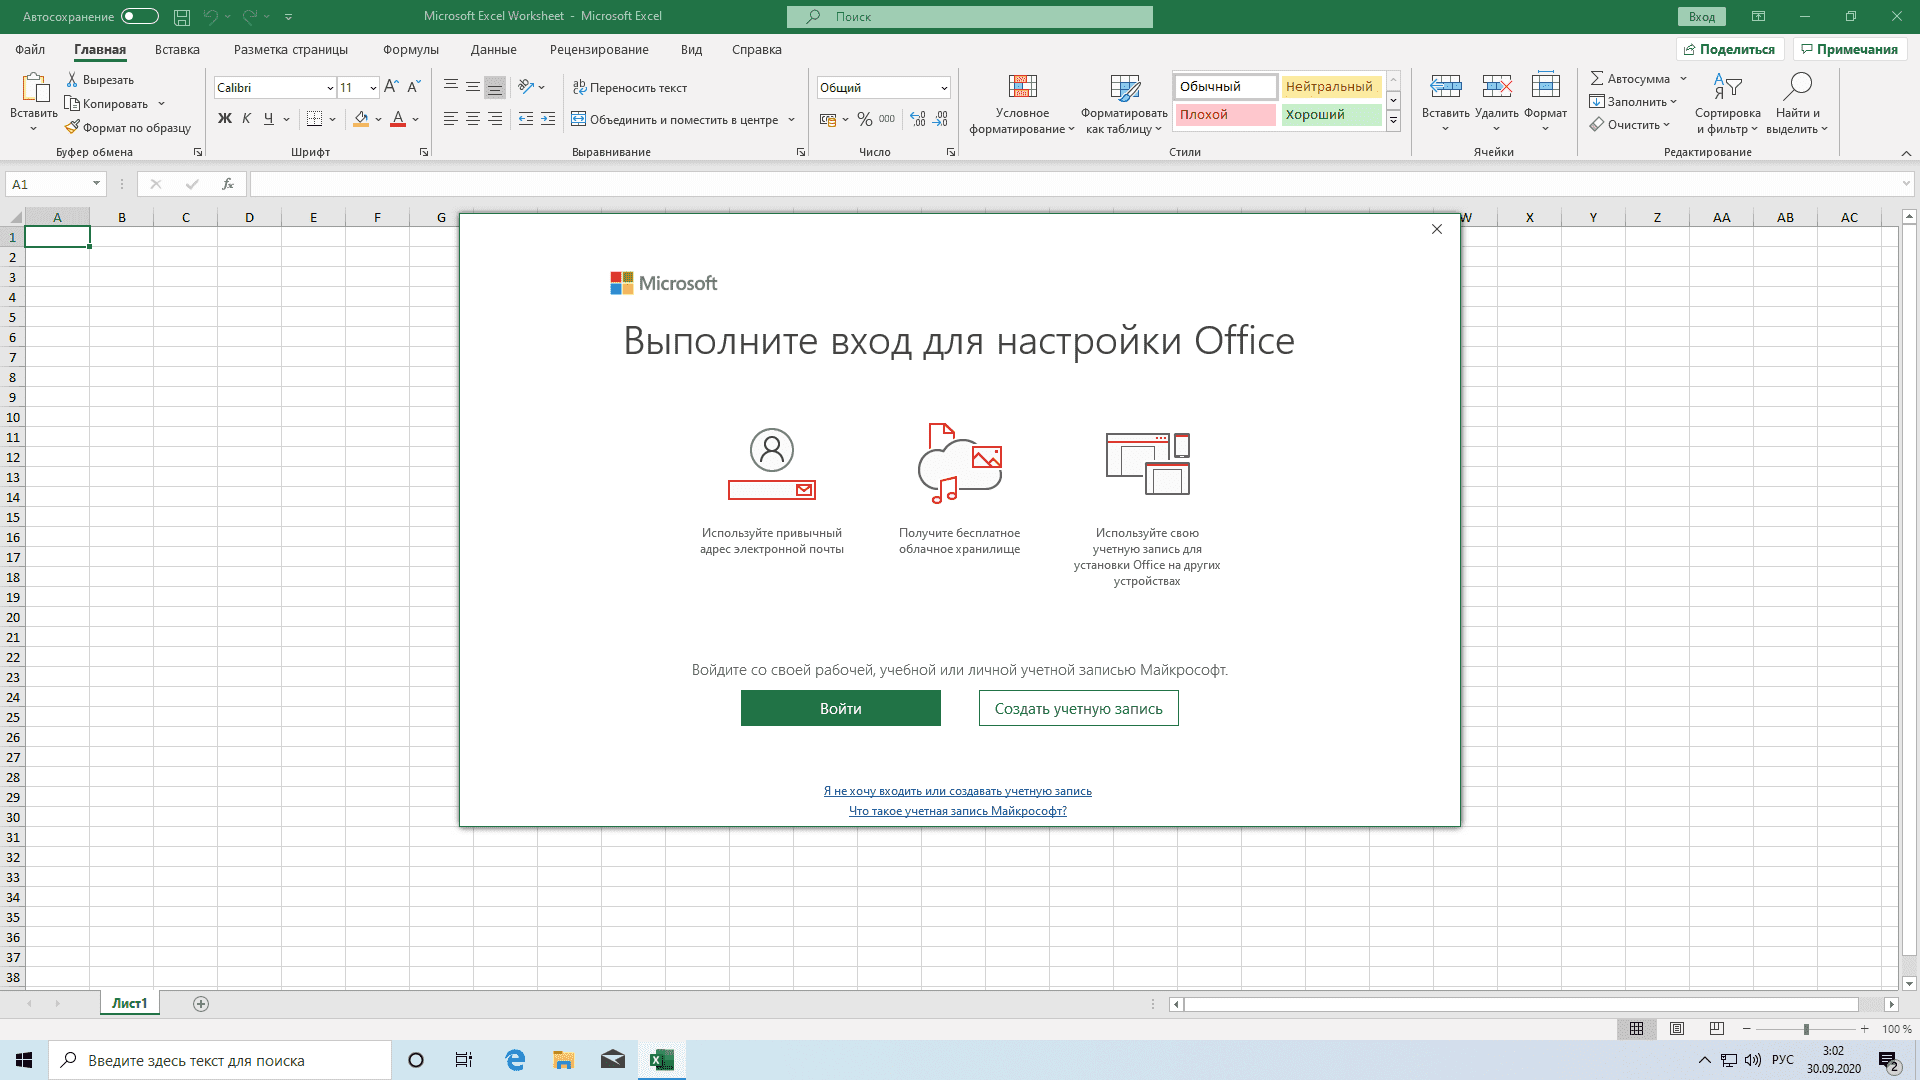This screenshot has width=1920, height=1080.
Task: Open Microsoft Edge from the taskbar
Action: pos(515,1060)
